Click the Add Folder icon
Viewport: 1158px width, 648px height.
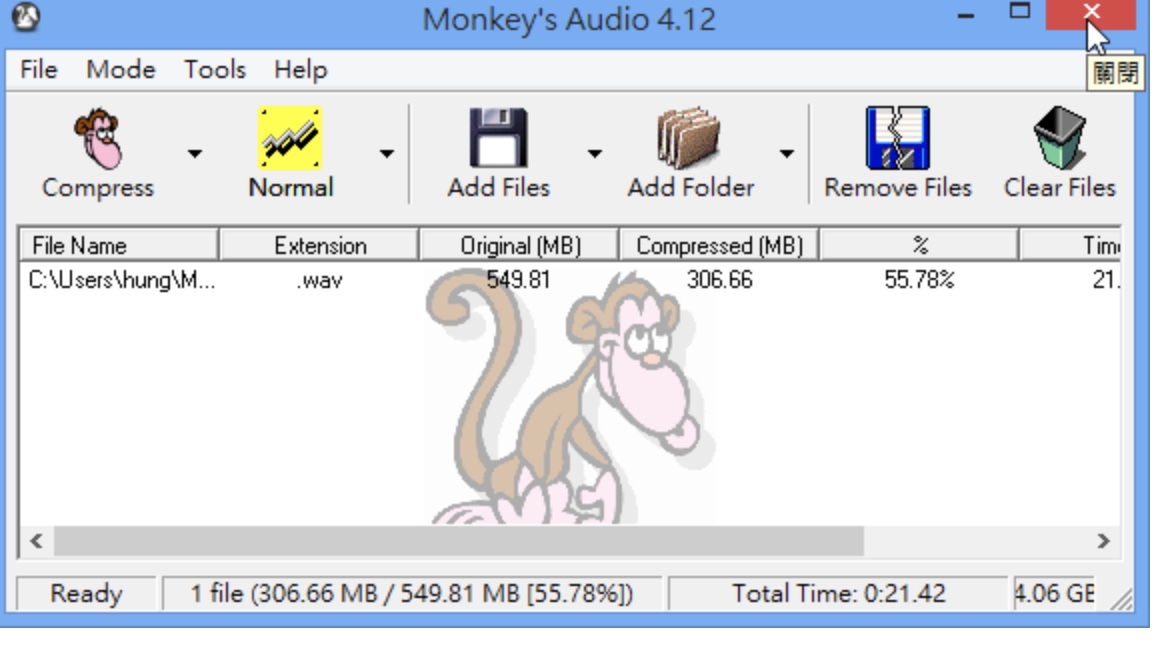(x=690, y=138)
